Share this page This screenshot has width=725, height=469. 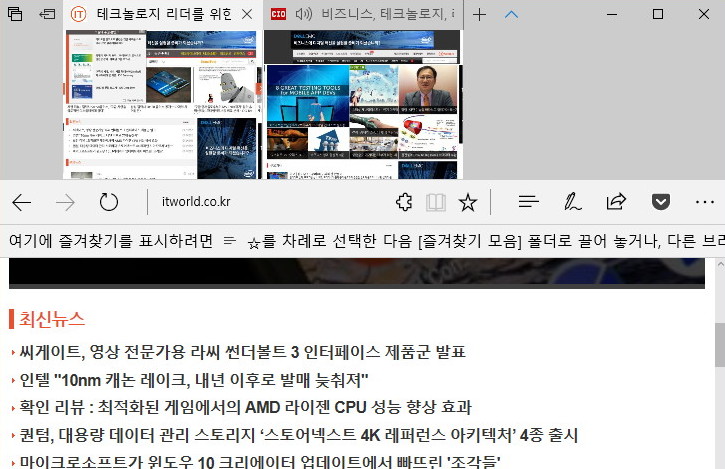pos(616,202)
